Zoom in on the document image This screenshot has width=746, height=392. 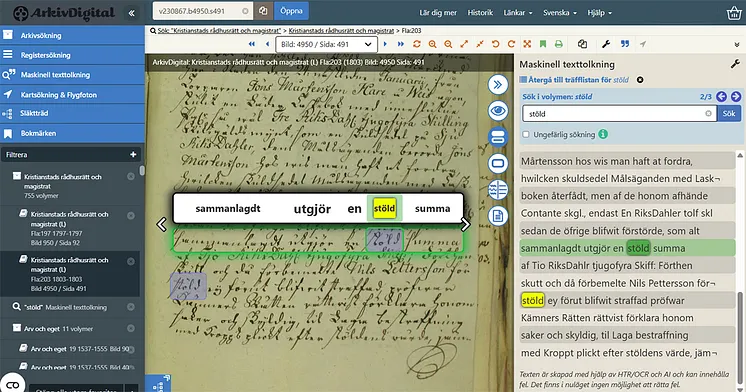[432, 44]
